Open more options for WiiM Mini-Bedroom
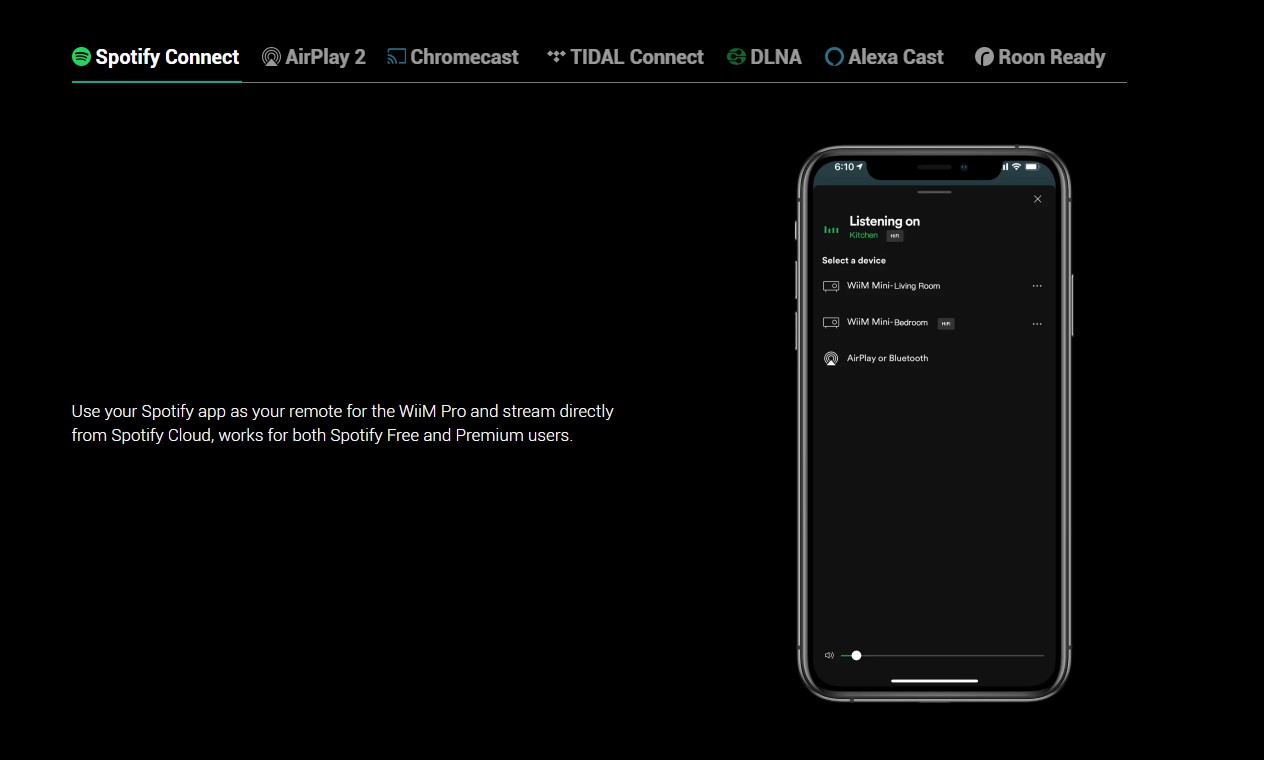The height and width of the screenshot is (760, 1264). tap(1037, 324)
